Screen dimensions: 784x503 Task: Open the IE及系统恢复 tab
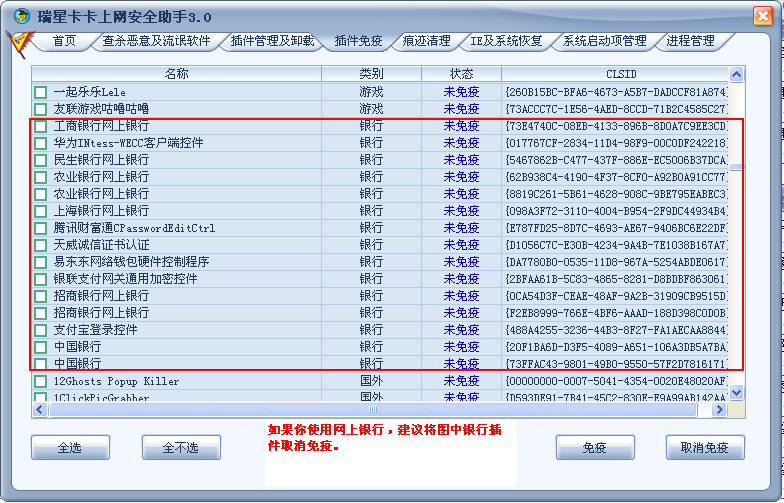coord(506,41)
